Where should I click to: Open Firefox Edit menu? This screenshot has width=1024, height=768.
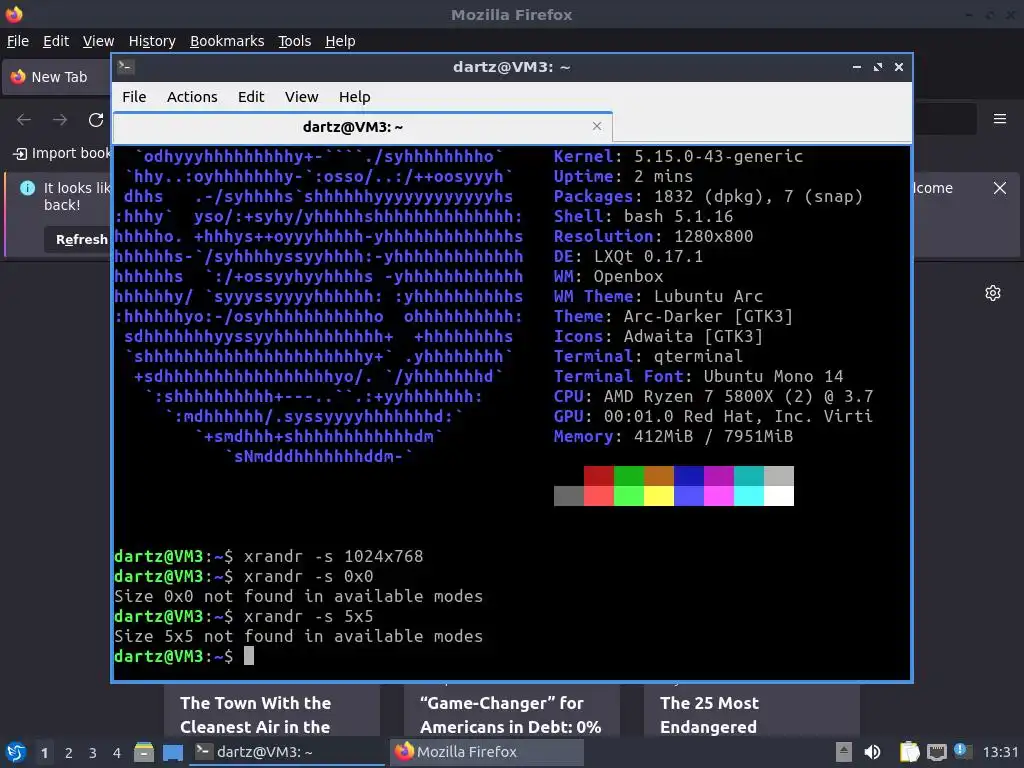point(56,41)
